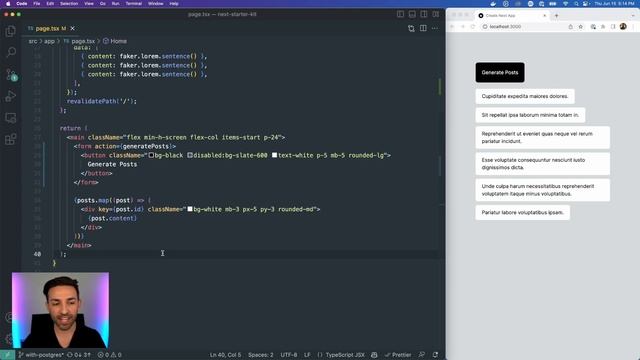
Task: Open the Search view in activity bar
Action: tap(11, 52)
